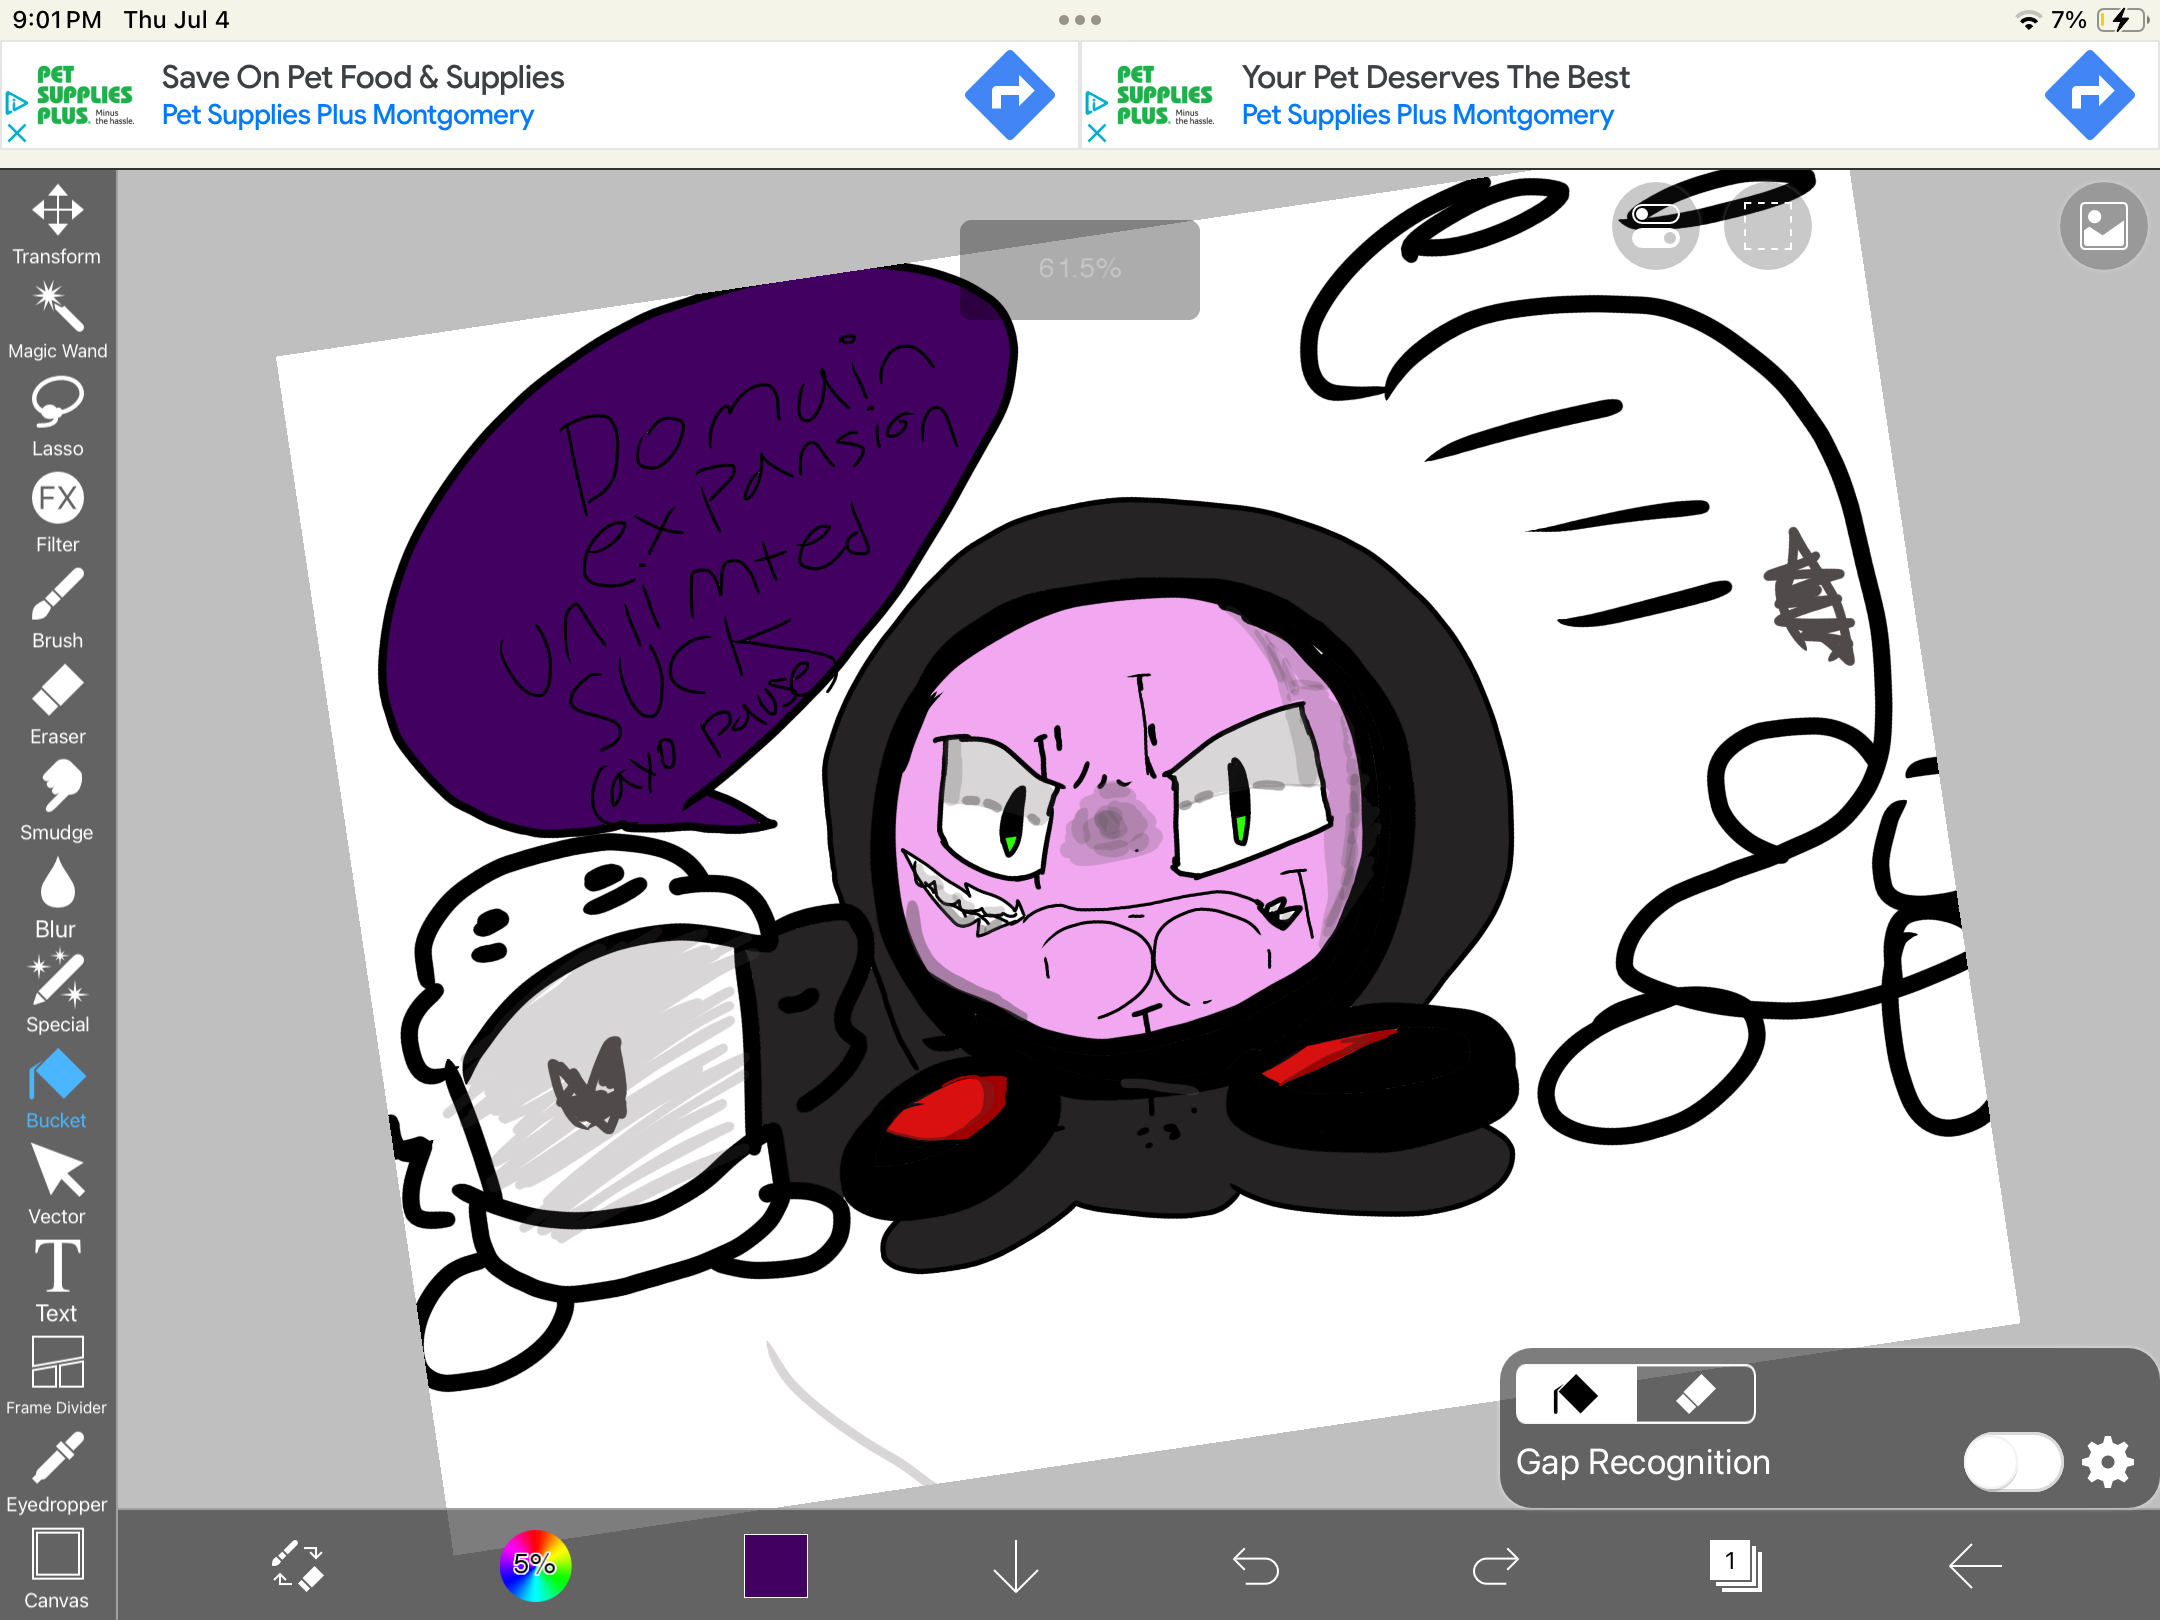Tap the three-dot multitasking menu at top
The image size is (2160, 1620).
tap(1080, 20)
